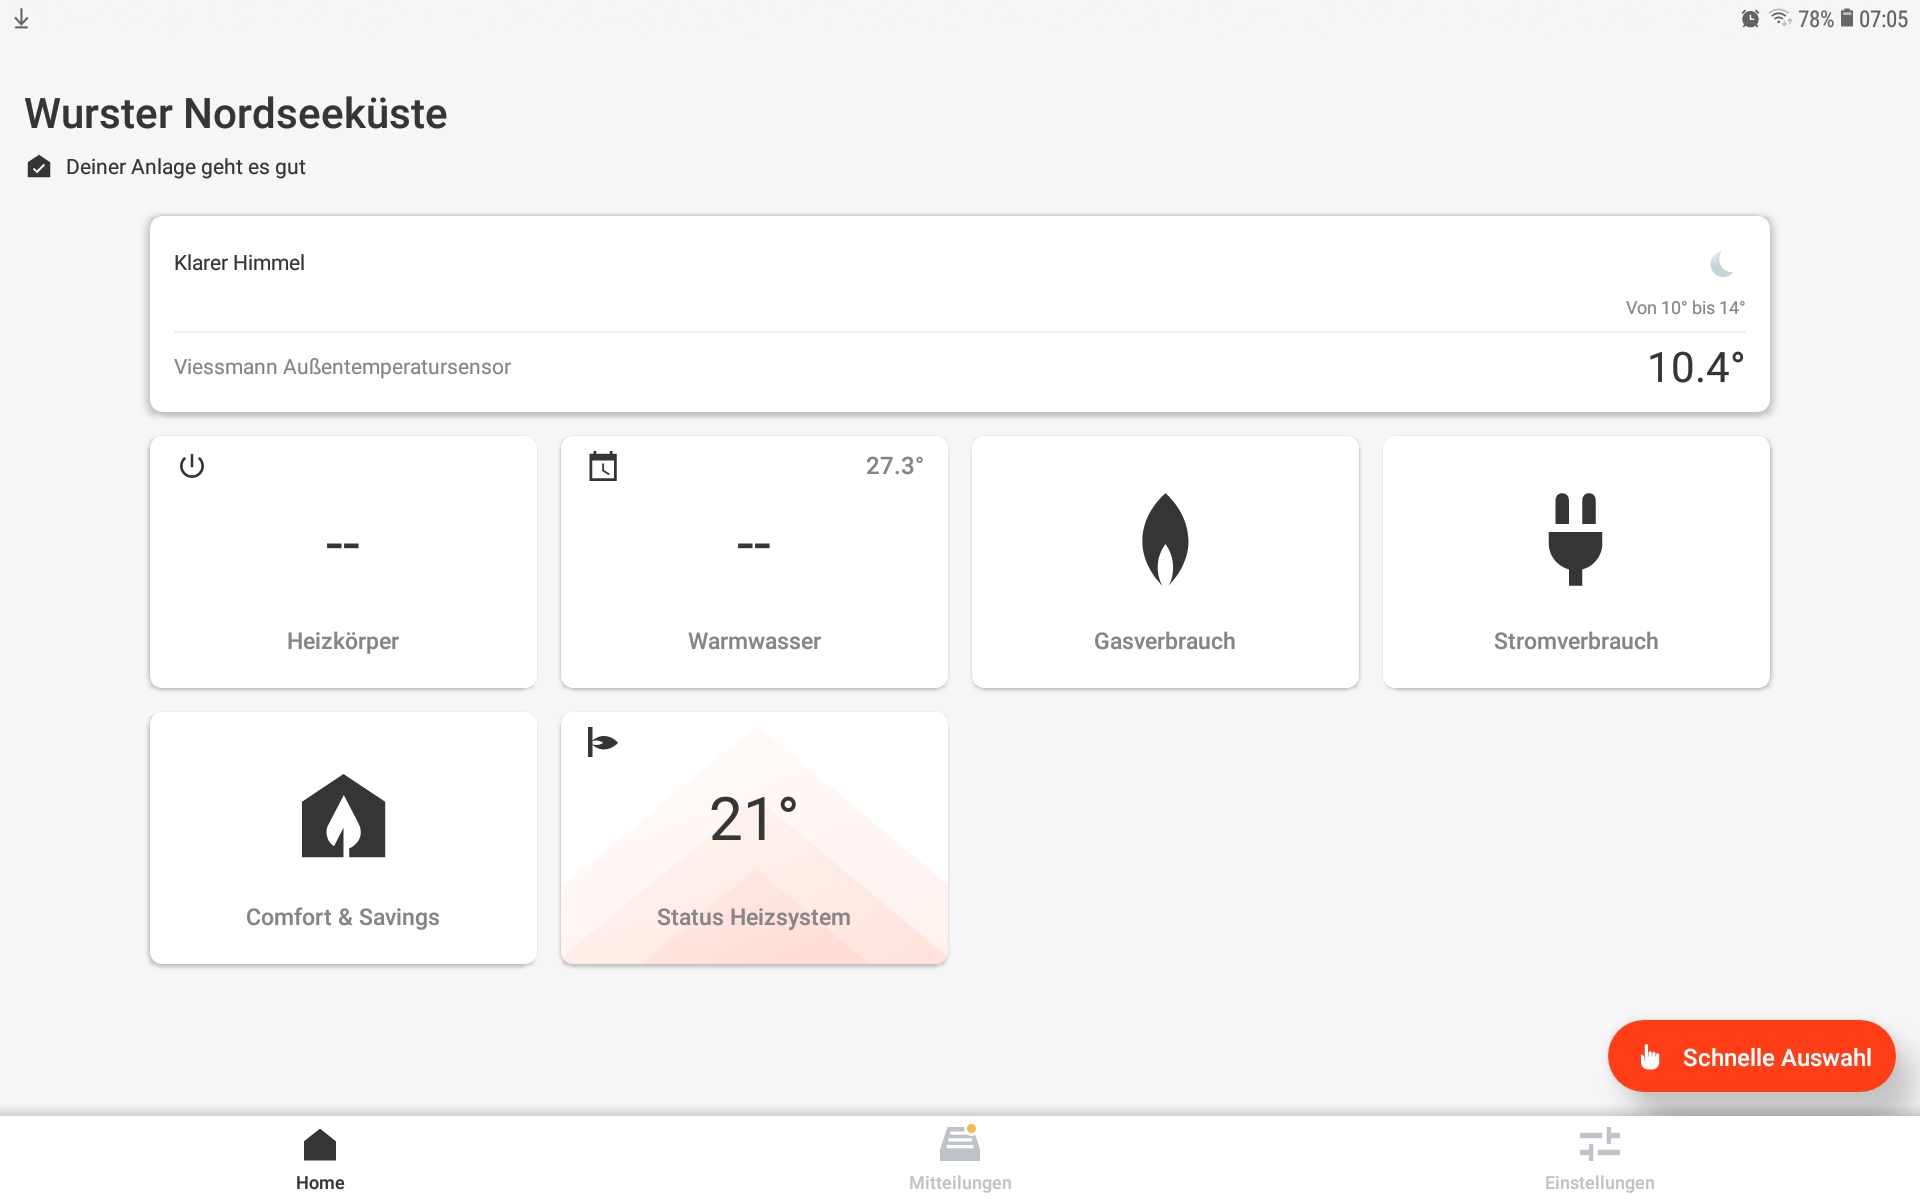Tap the flag icon on Status Heizsystem
This screenshot has height=1200, width=1920.
(603, 742)
